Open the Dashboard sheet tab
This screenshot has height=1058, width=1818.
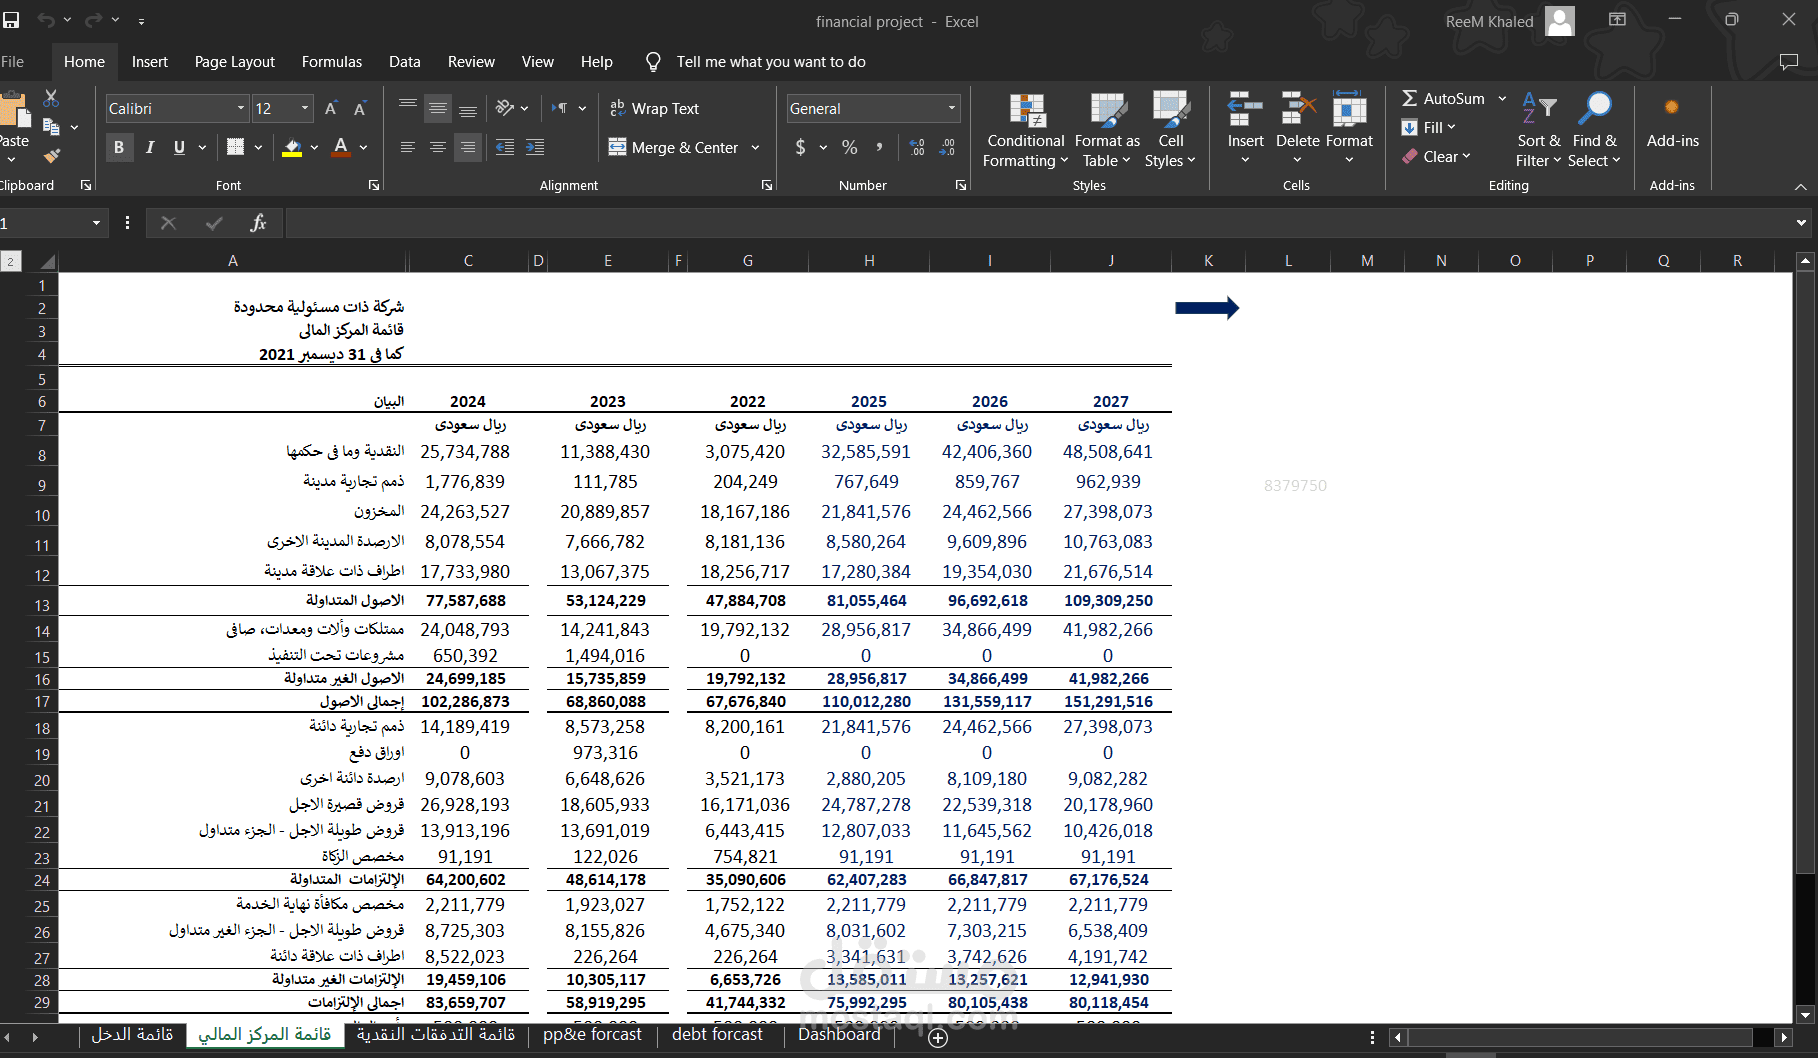click(839, 1034)
